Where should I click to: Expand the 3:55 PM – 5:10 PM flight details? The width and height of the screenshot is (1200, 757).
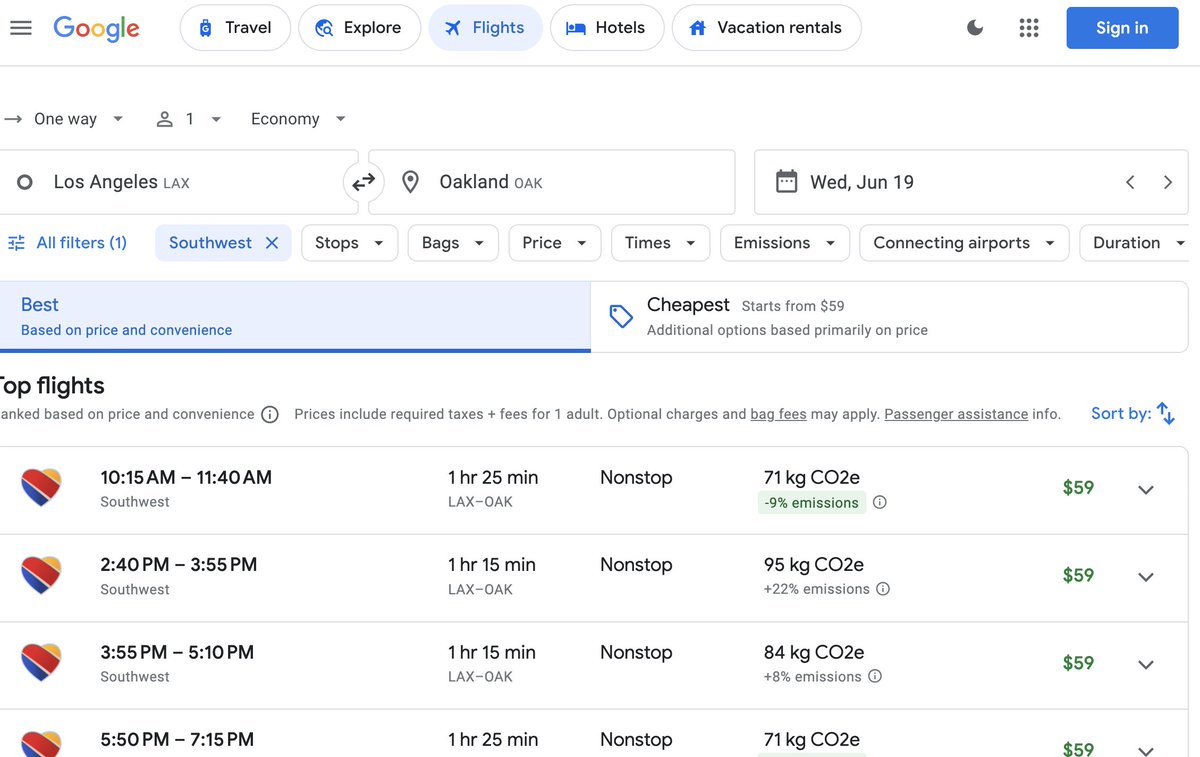pos(1146,665)
